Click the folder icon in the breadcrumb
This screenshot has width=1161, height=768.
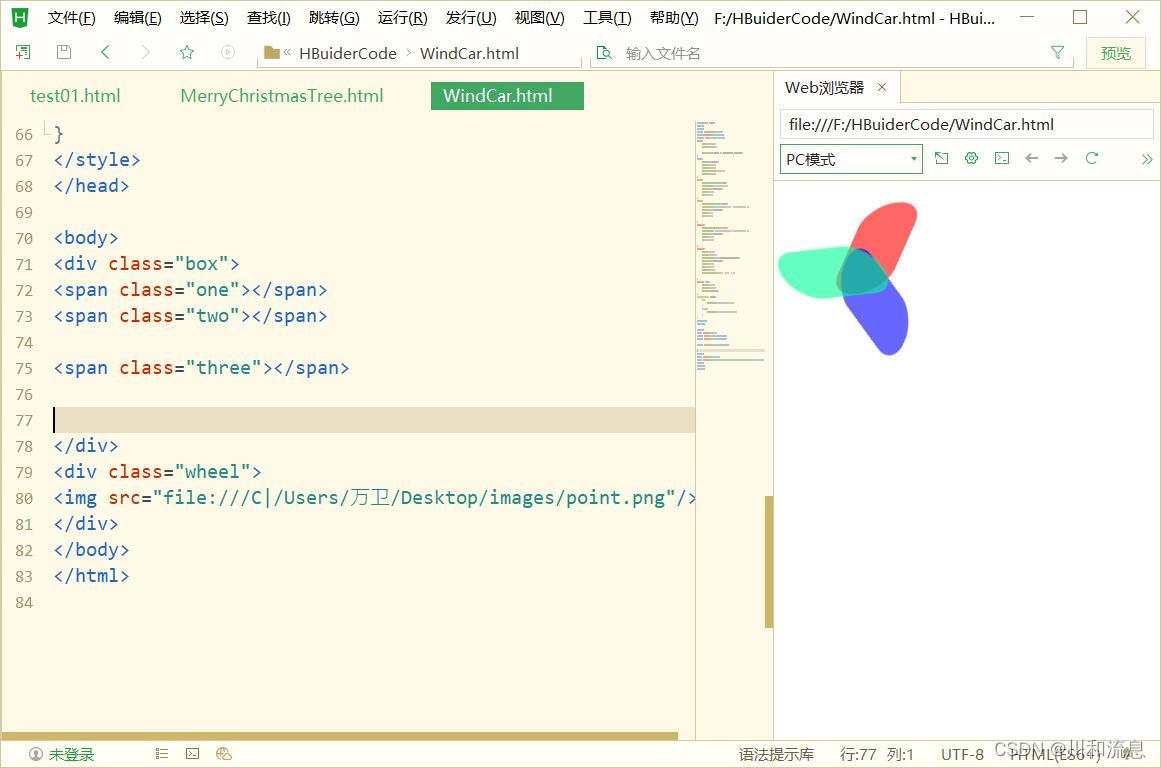tap(272, 53)
